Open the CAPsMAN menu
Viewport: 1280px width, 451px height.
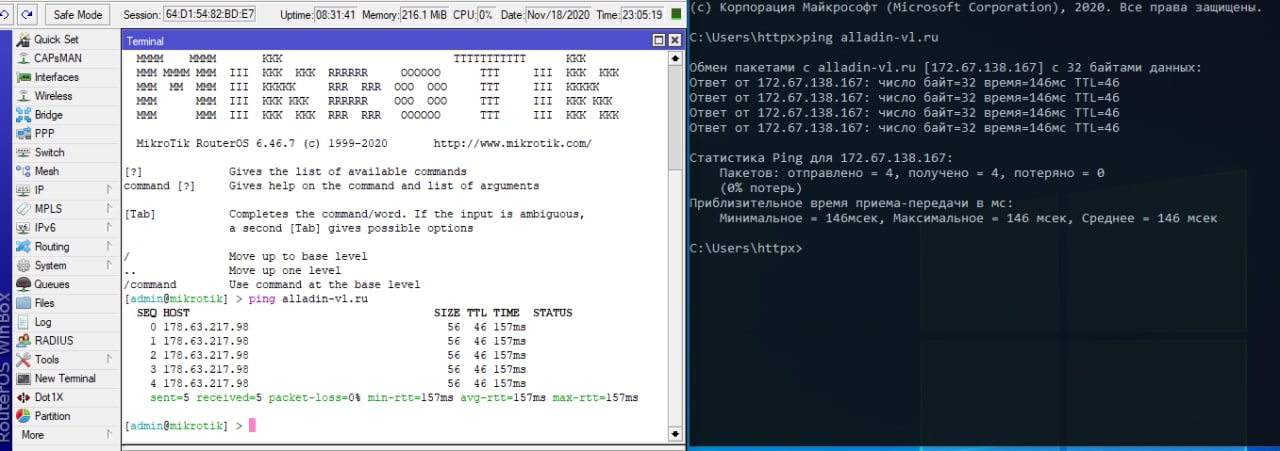pos(66,58)
